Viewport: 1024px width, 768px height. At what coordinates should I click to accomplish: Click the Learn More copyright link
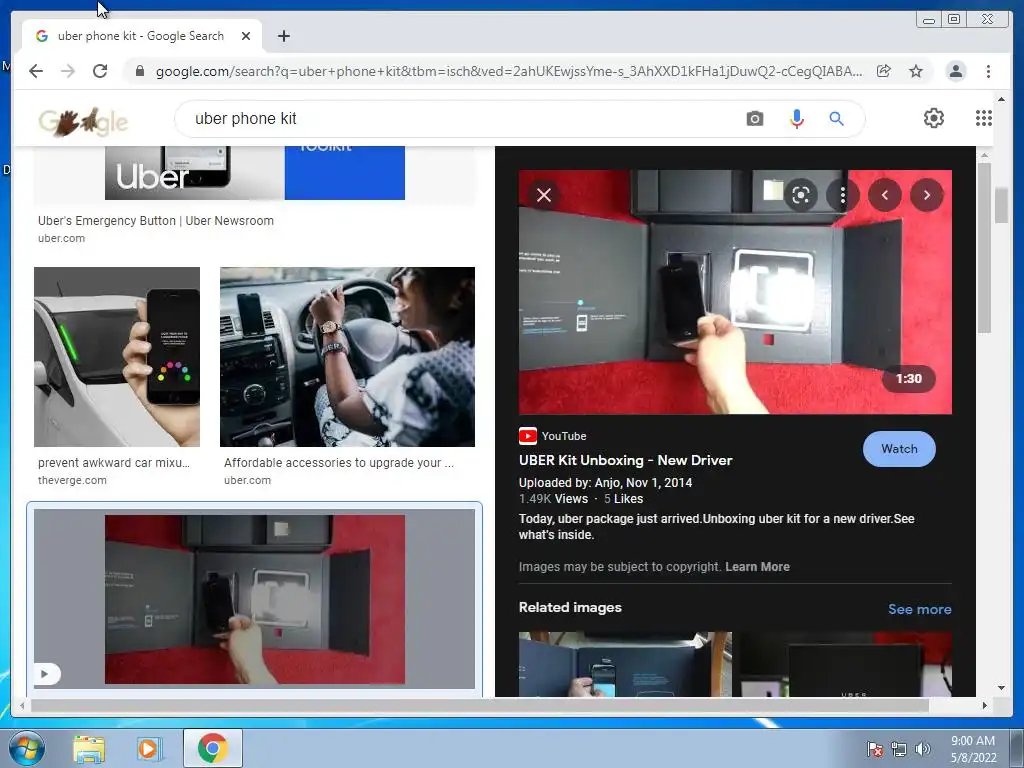pos(757,567)
